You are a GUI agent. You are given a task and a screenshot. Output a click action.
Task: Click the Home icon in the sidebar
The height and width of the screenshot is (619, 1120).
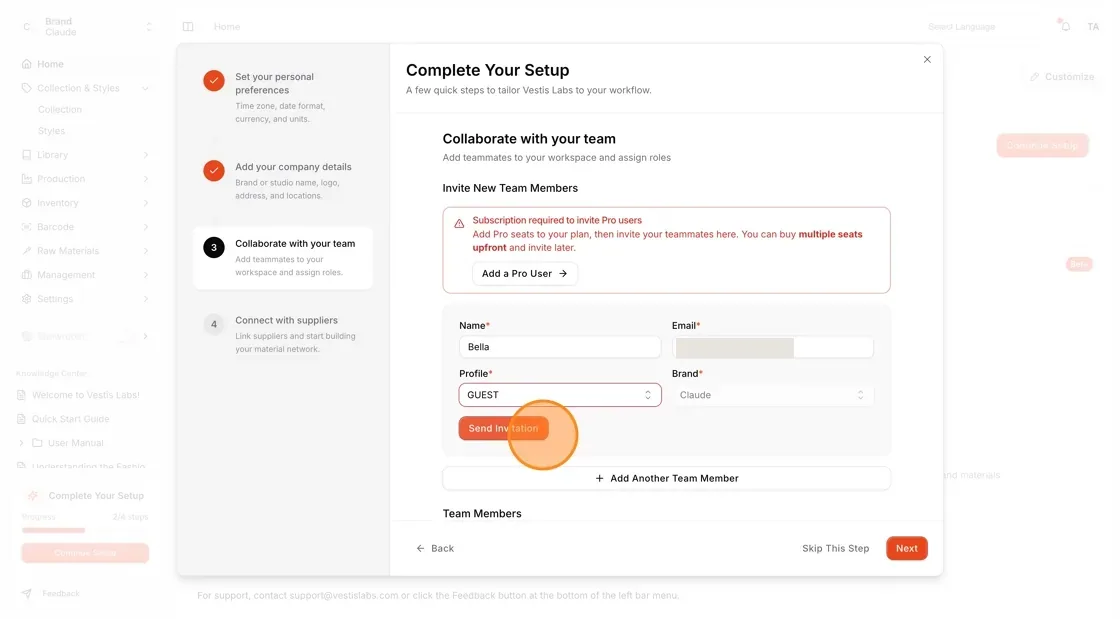(x=26, y=64)
